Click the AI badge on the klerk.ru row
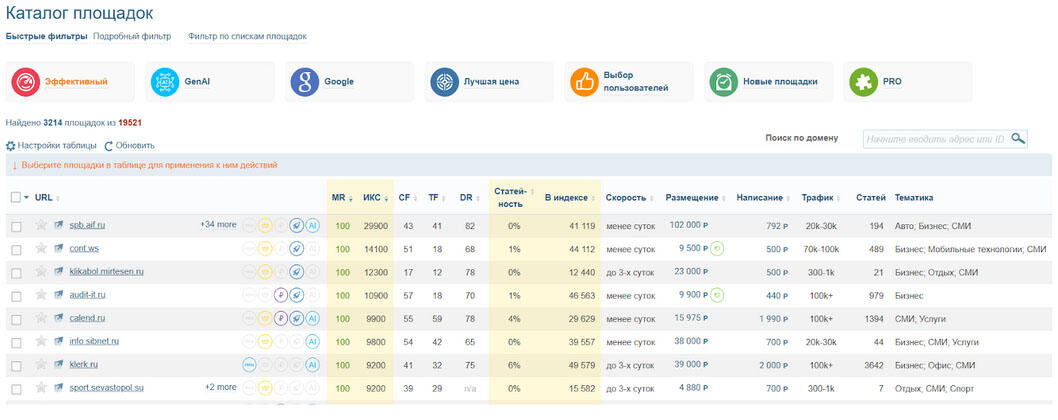The height and width of the screenshot is (420, 1058). pos(312,364)
